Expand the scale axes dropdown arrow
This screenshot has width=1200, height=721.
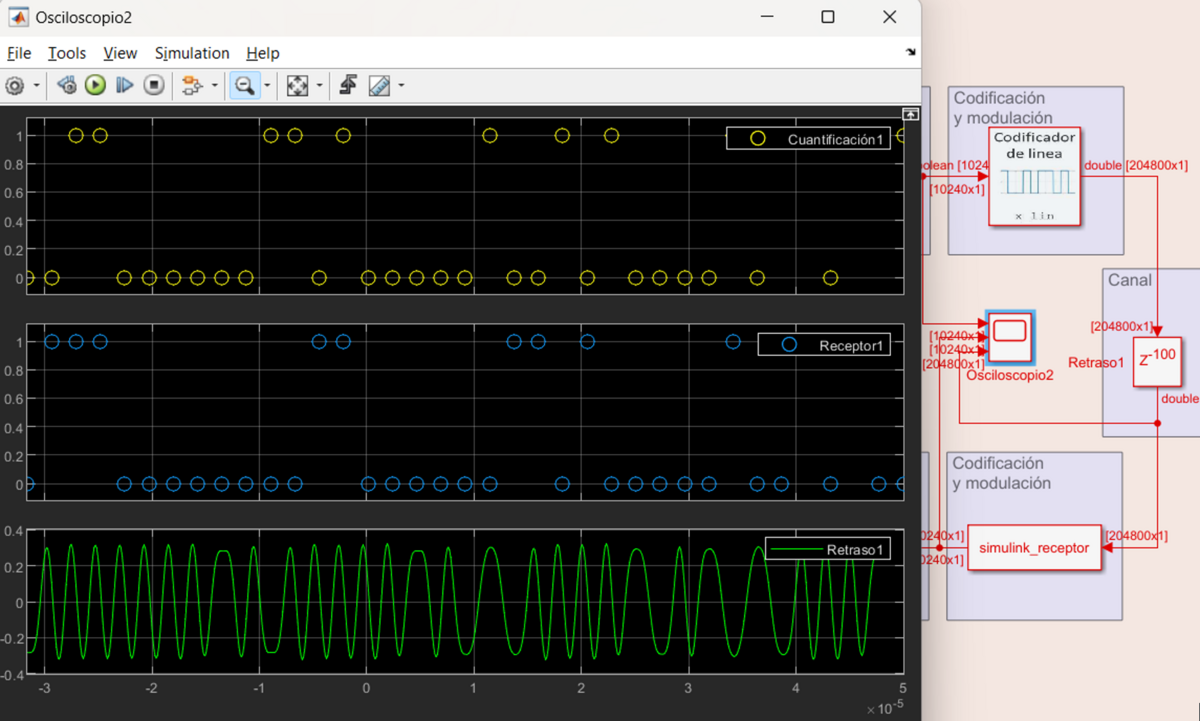(x=320, y=86)
